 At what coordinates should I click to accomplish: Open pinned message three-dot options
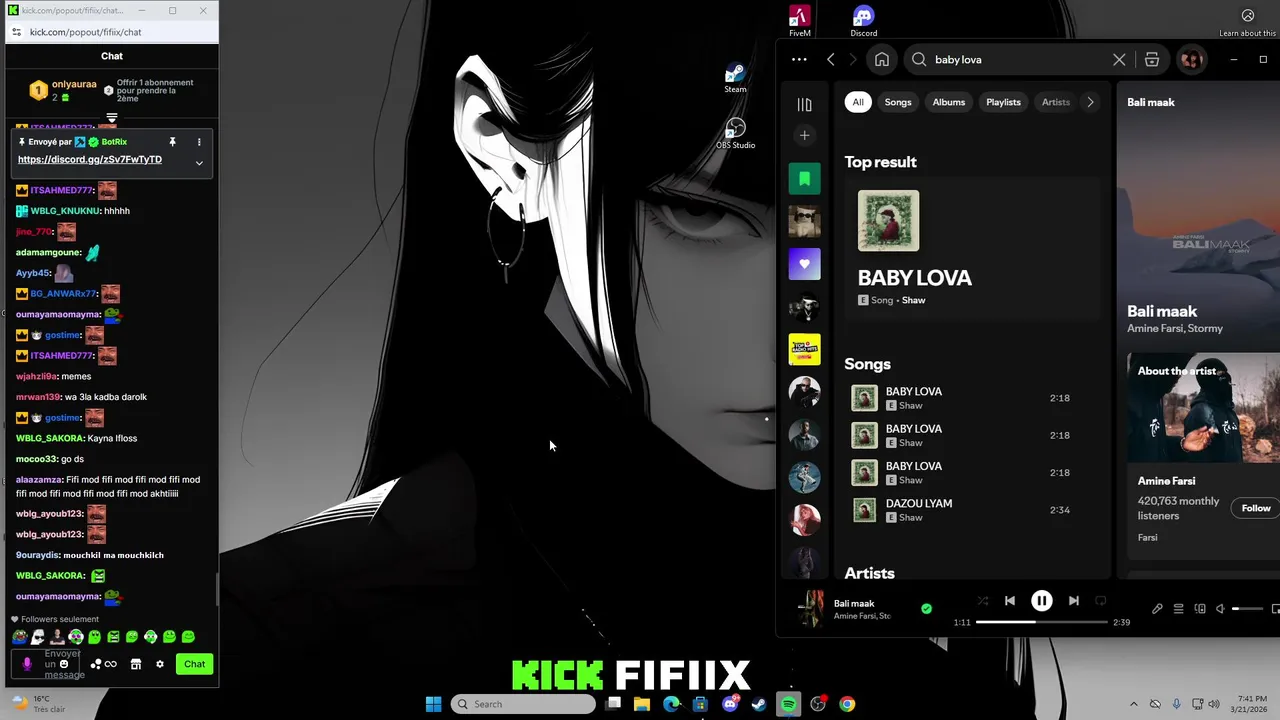(199, 142)
